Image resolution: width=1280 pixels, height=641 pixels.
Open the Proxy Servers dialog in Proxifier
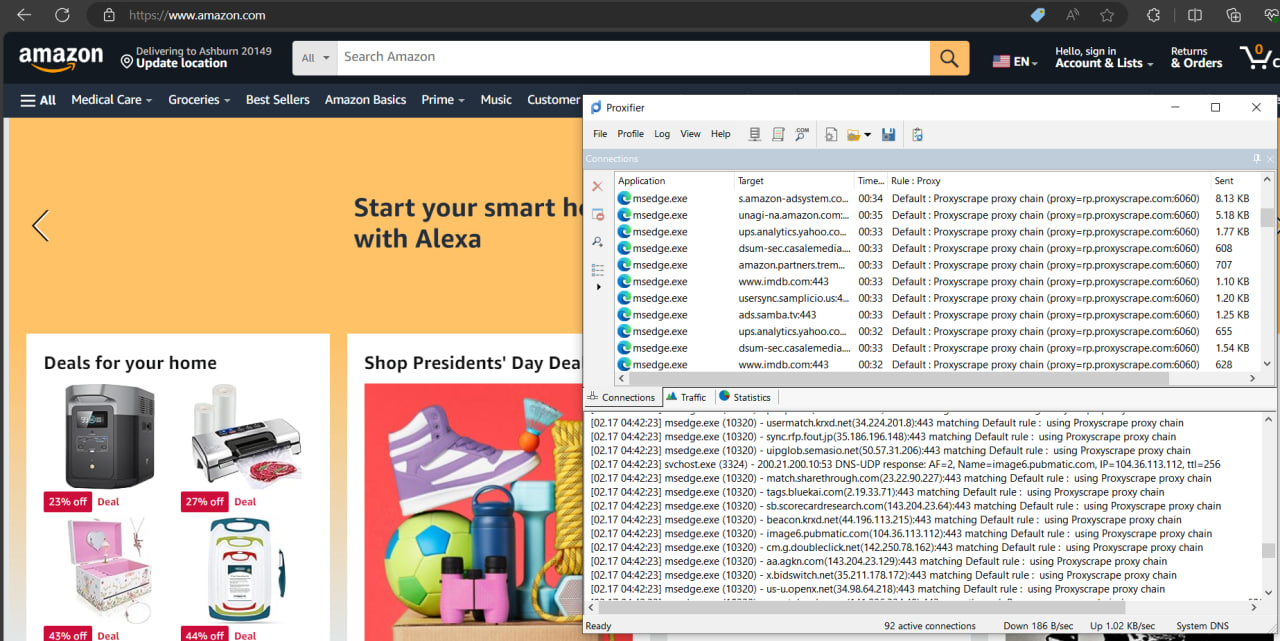tap(755, 133)
